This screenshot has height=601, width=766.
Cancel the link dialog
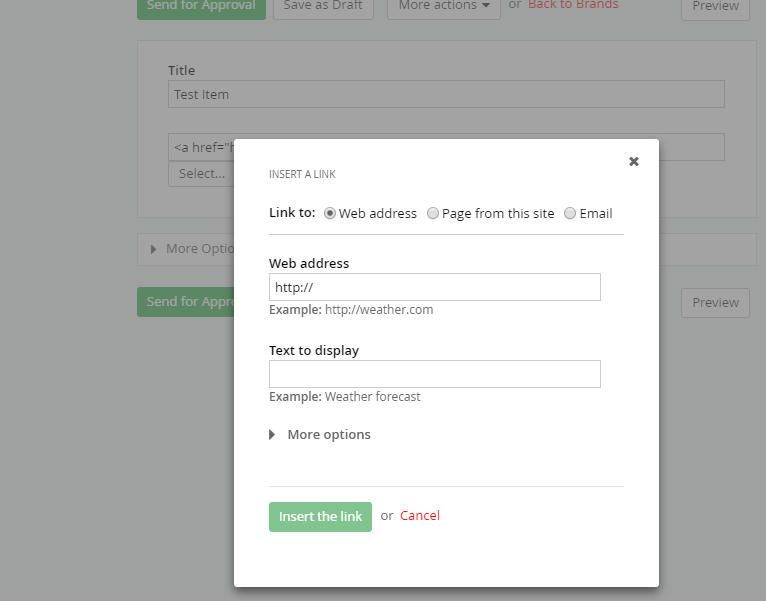click(420, 515)
